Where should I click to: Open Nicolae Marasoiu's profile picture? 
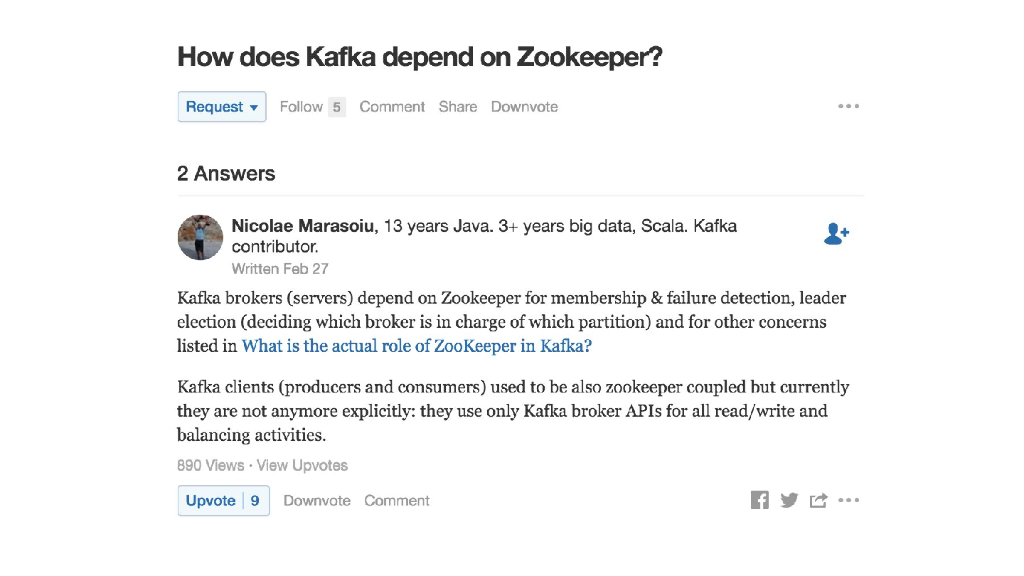(x=200, y=237)
